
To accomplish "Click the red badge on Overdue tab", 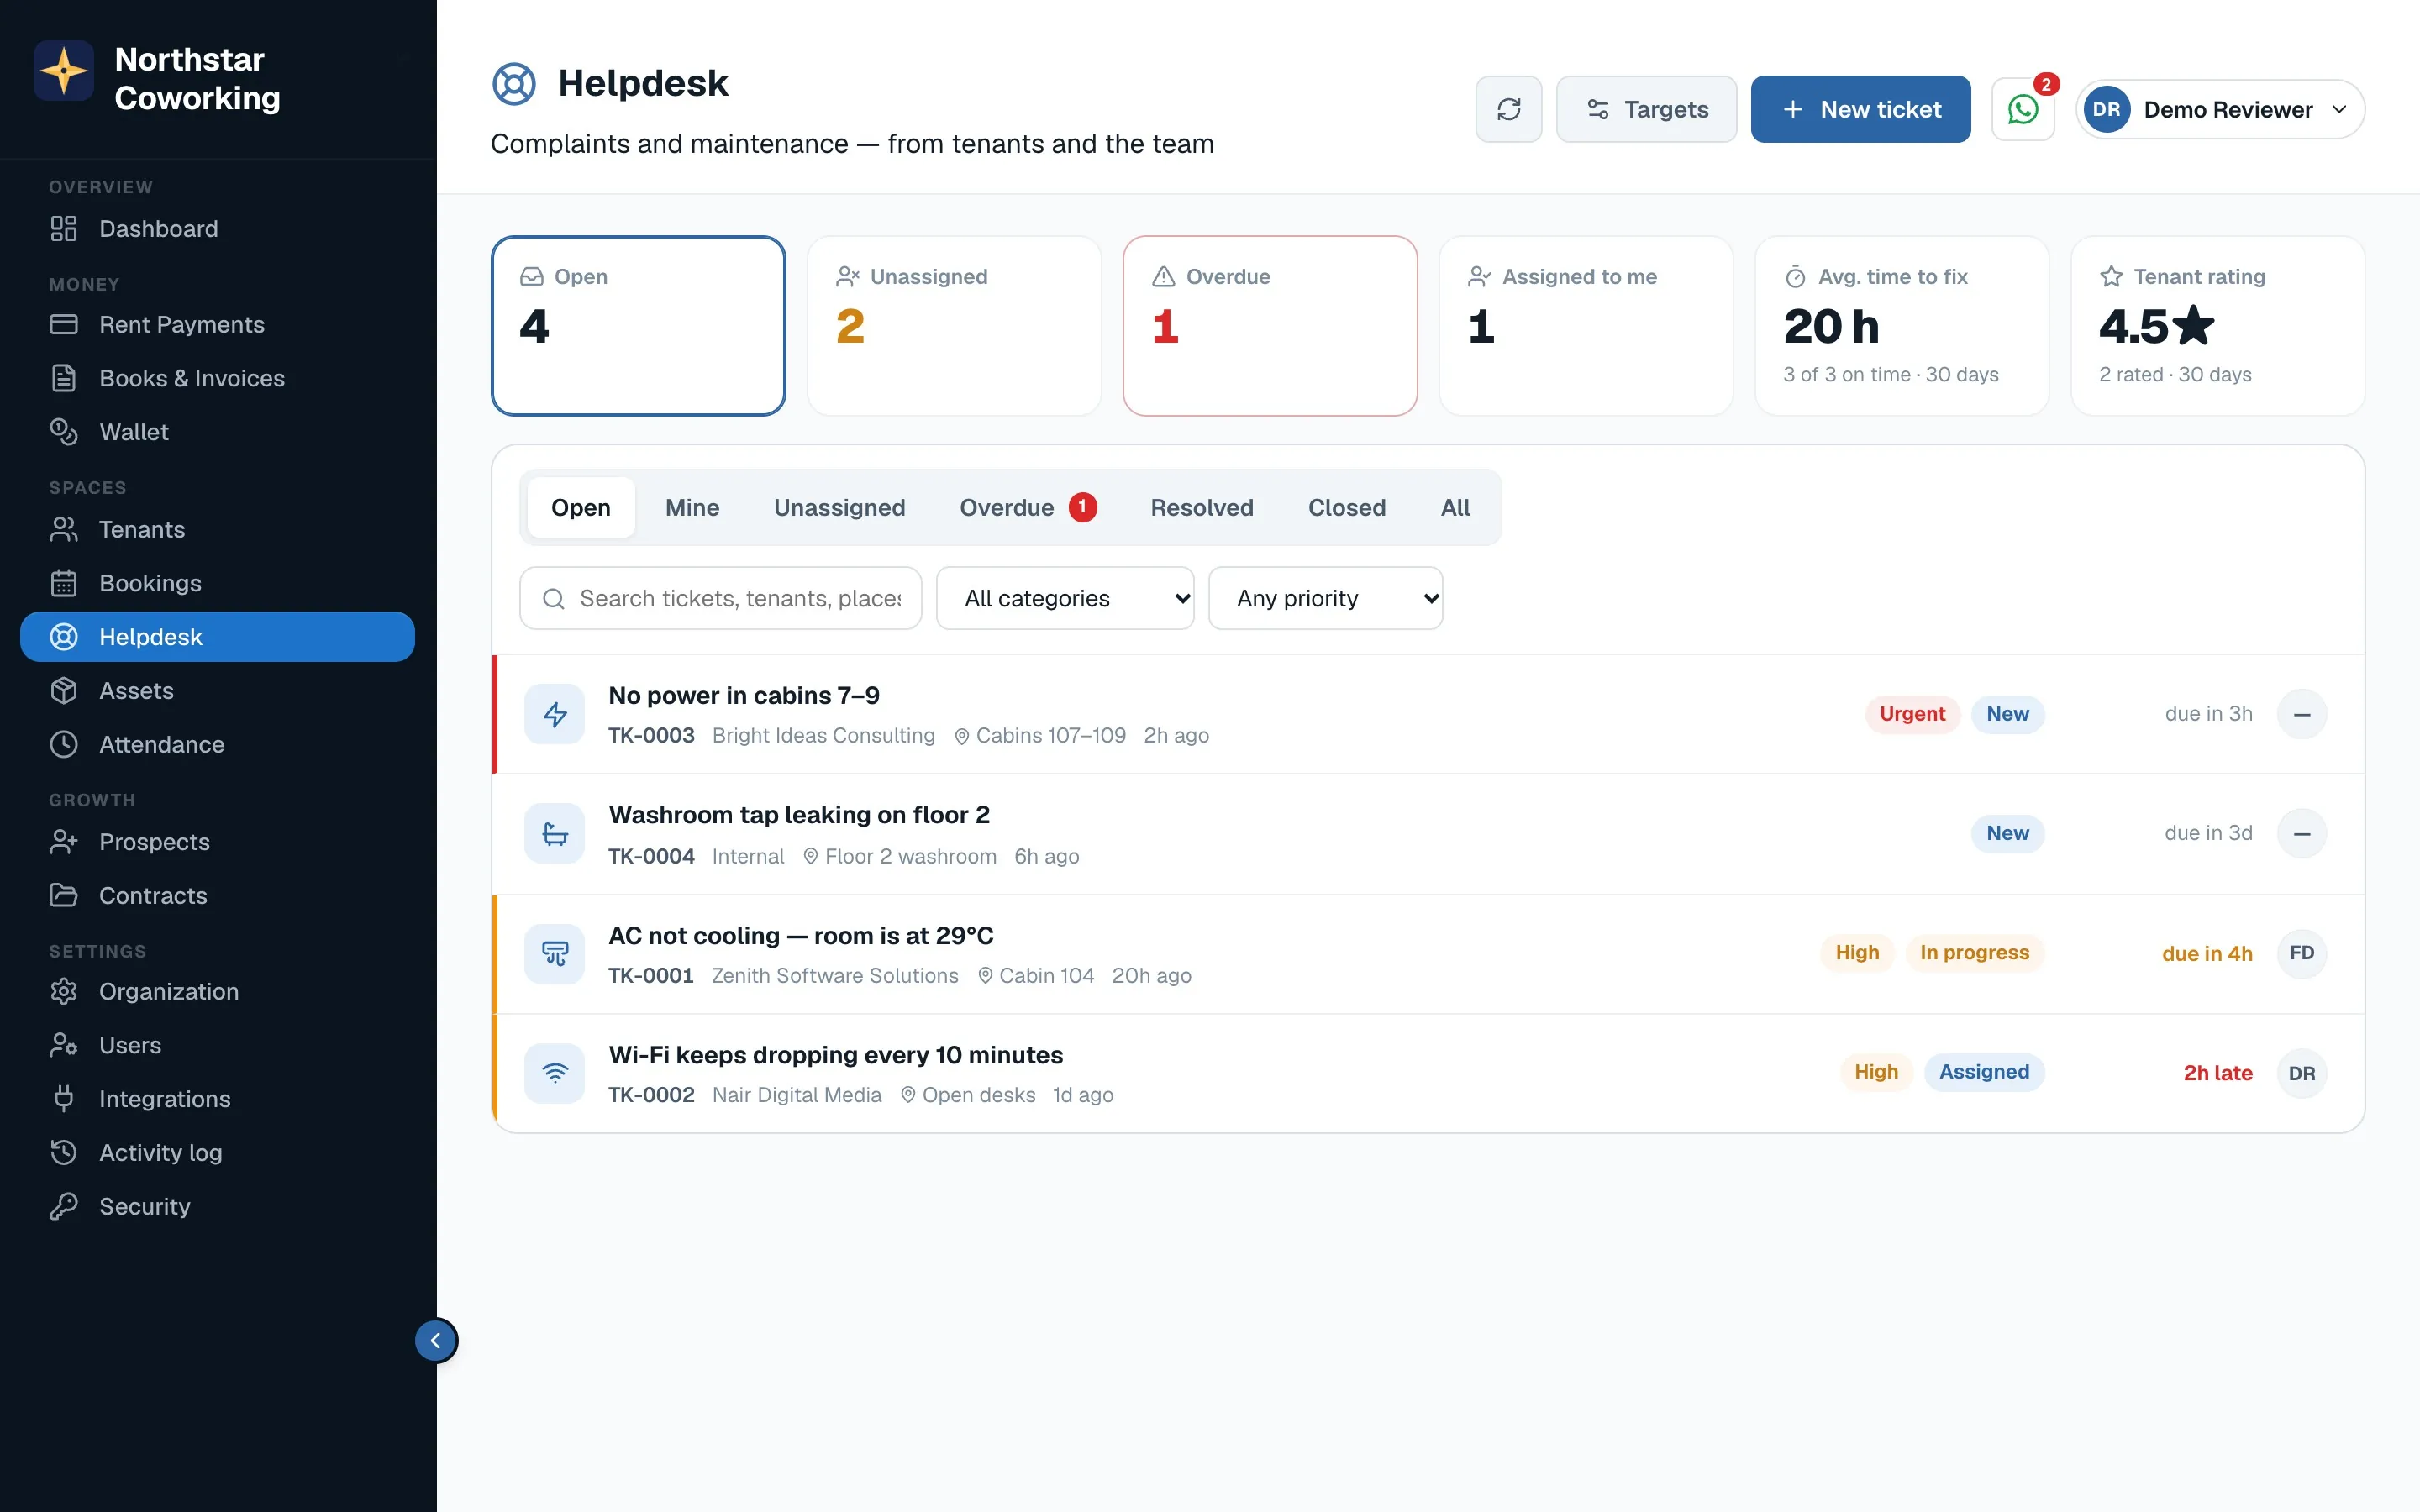I will (x=1082, y=507).
